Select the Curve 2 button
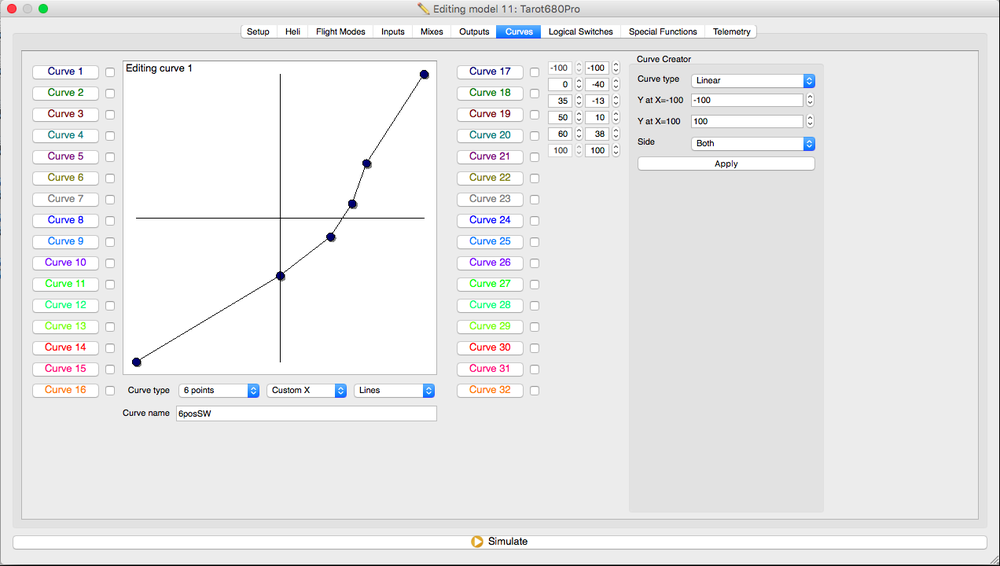 (66, 93)
